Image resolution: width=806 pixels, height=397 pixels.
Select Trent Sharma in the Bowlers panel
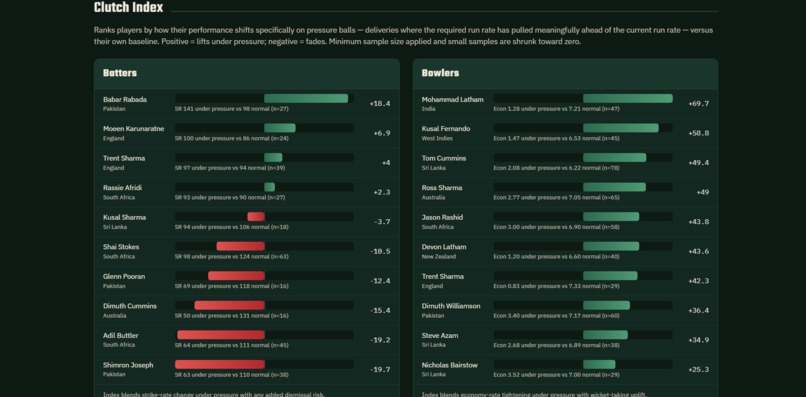coord(443,277)
